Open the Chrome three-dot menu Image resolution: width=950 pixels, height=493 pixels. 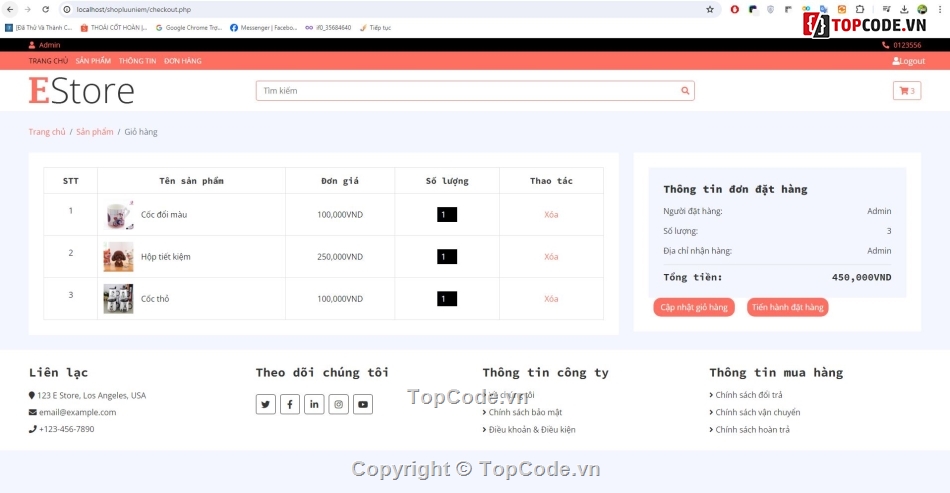pyautogui.click(x=940, y=9)
